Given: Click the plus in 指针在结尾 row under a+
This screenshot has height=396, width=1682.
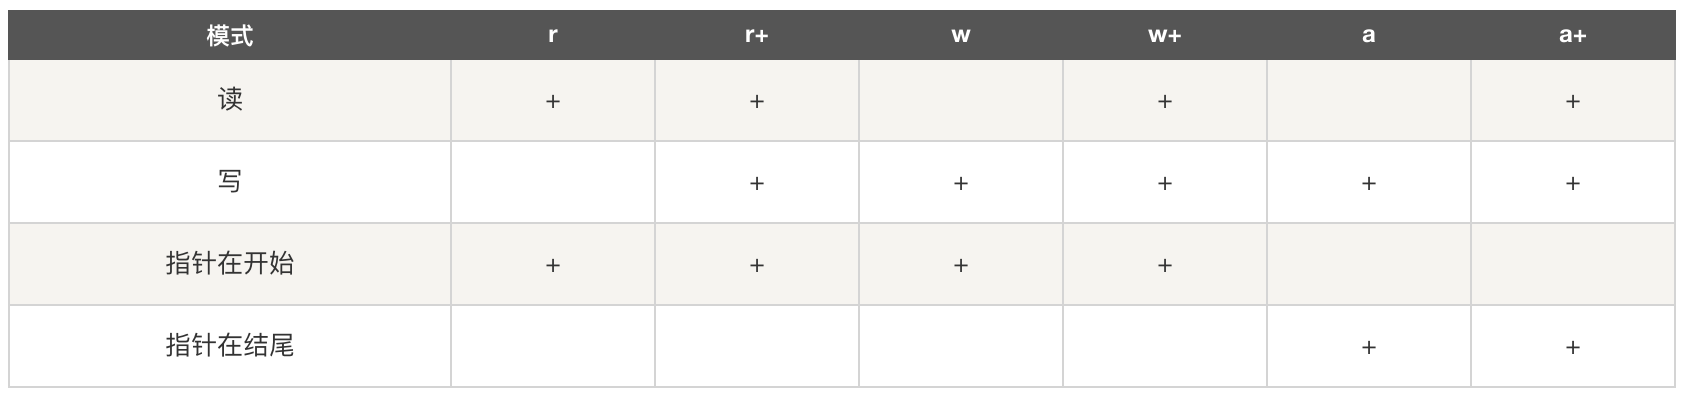Looking at the screenshot, I should coord(1573,347).
